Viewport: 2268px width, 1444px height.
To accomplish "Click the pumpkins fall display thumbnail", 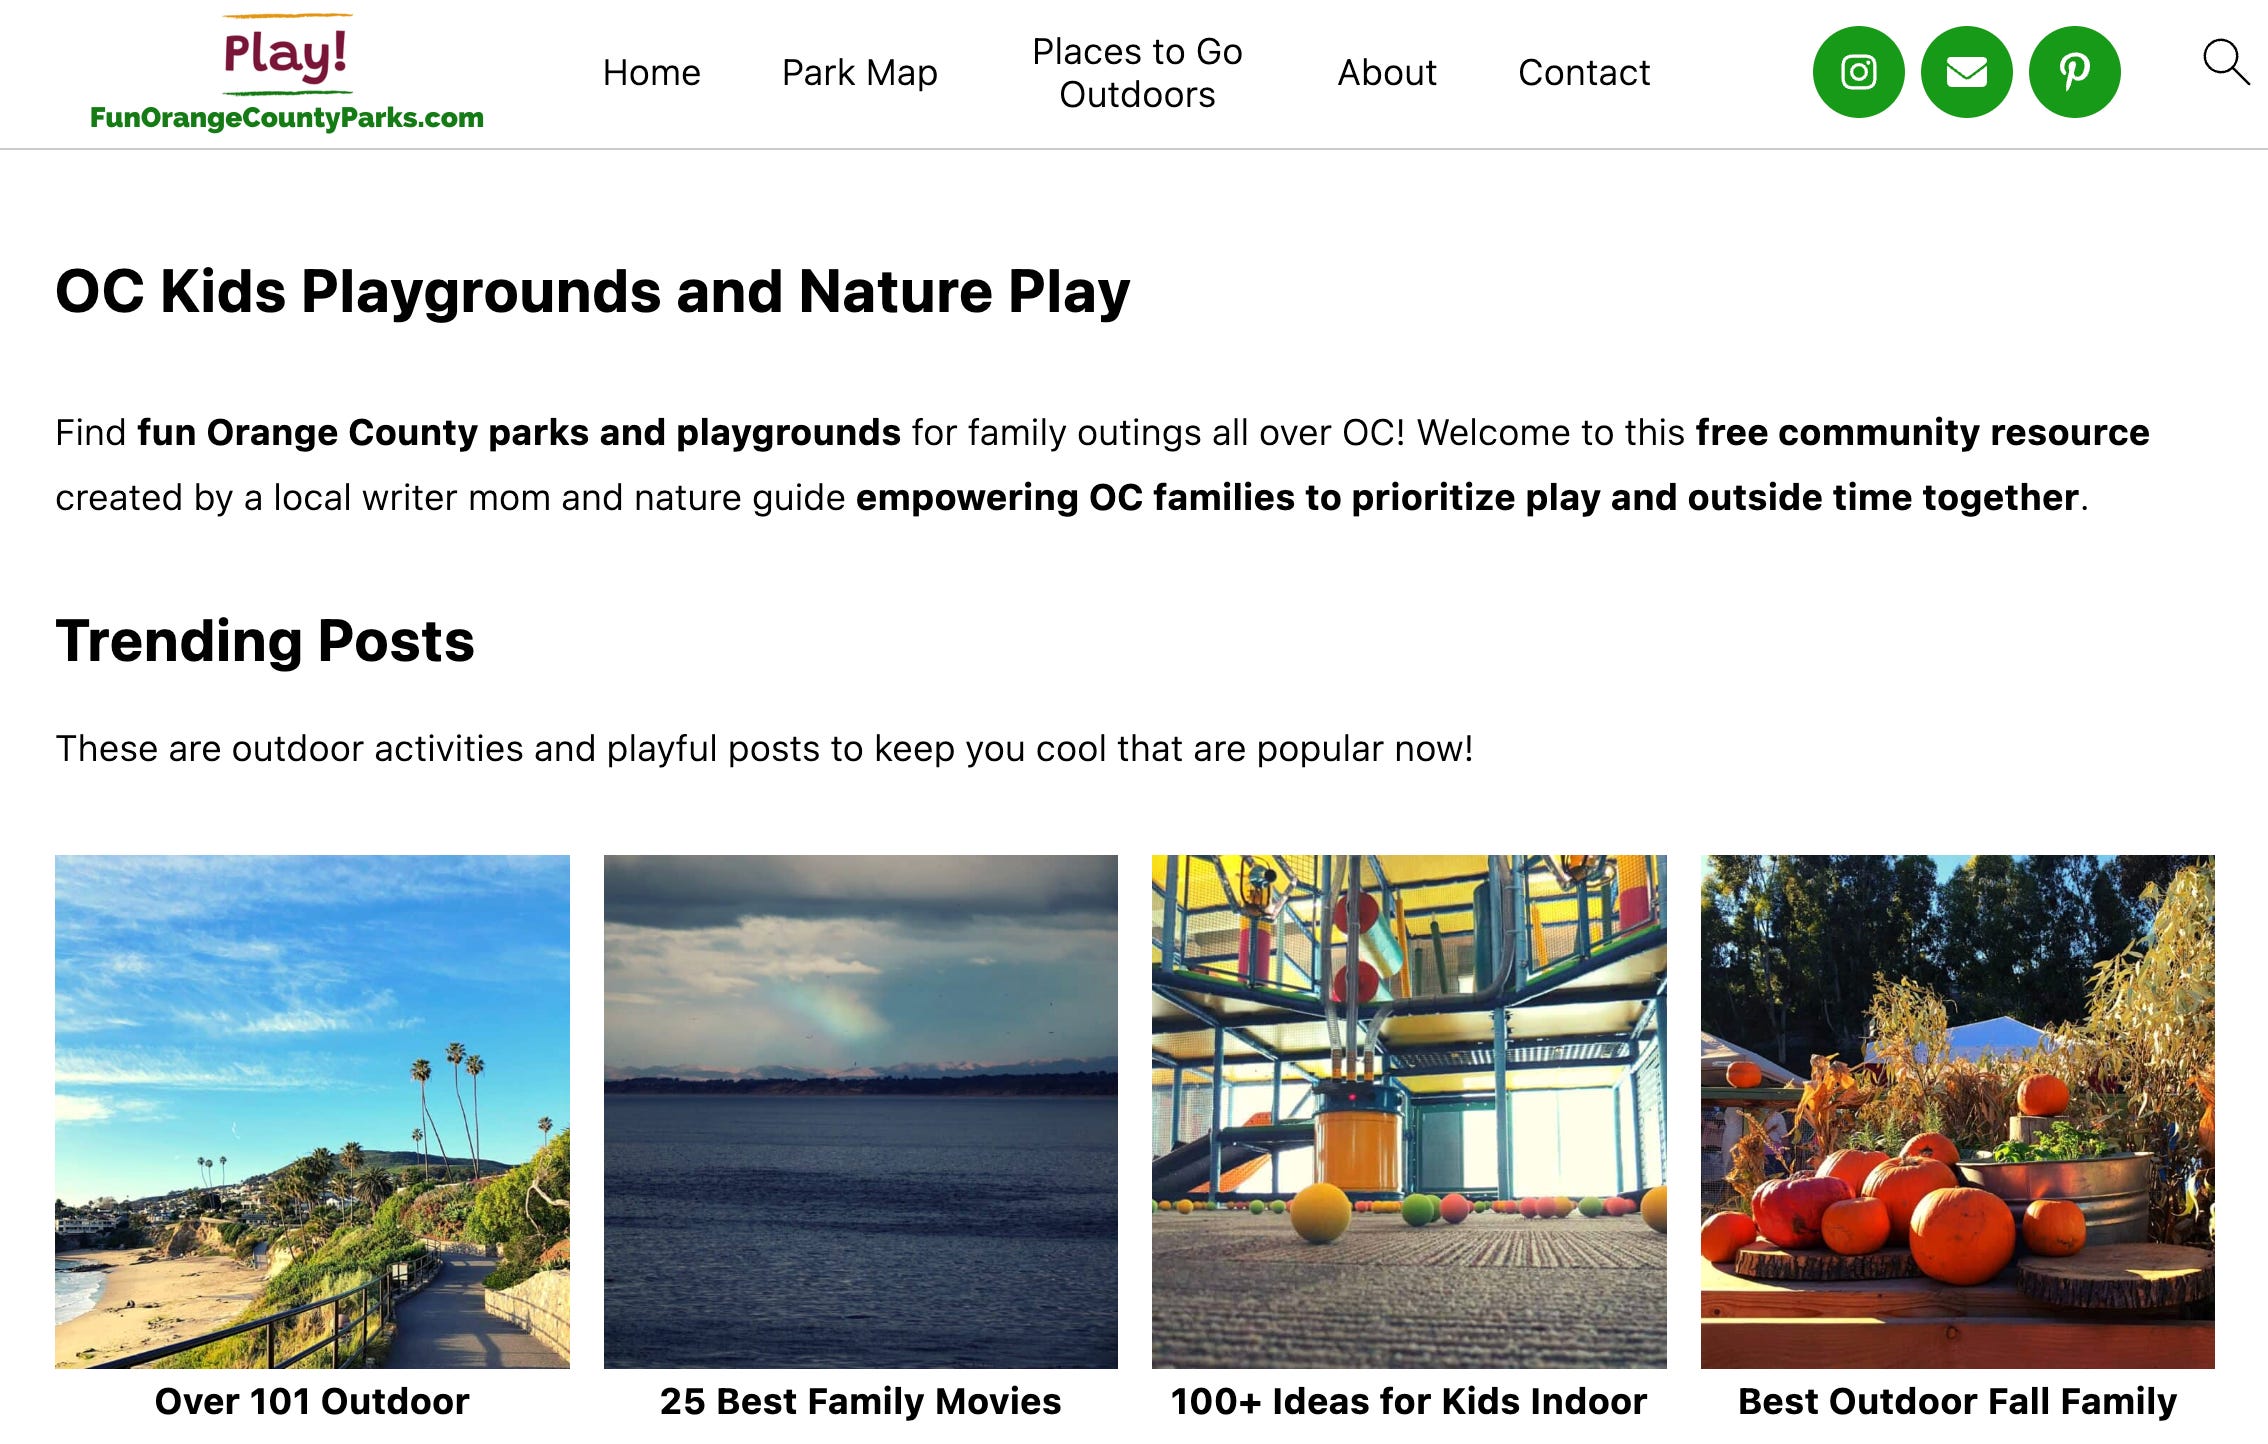I will [1958, 1111].
